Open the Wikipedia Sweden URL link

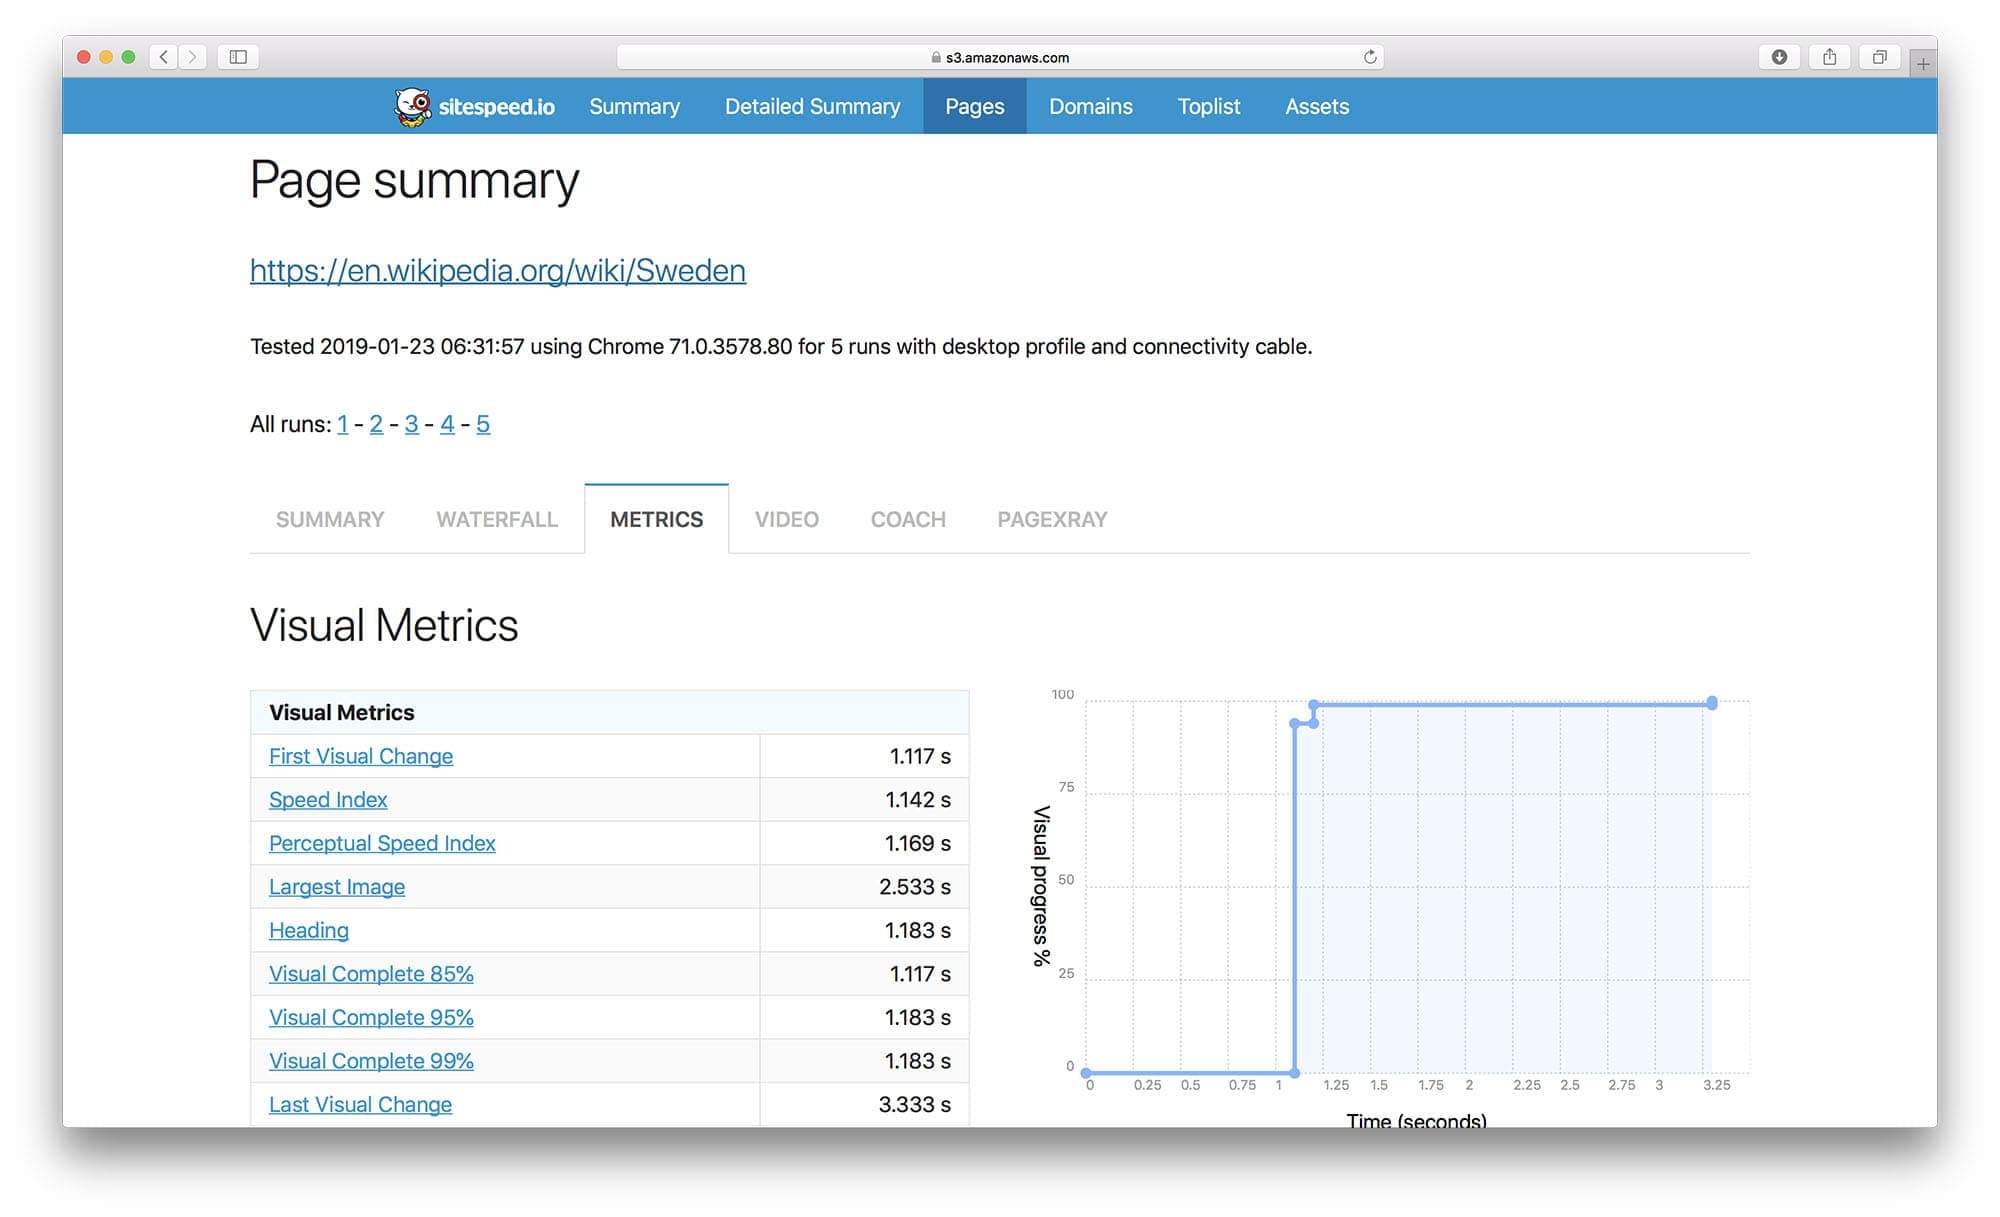click(497, 270)
